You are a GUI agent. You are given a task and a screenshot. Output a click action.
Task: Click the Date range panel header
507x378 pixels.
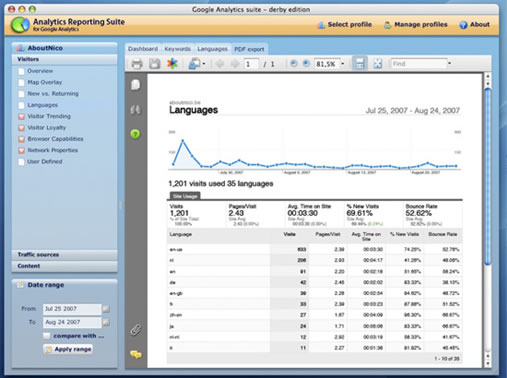(x=65, y=285)
